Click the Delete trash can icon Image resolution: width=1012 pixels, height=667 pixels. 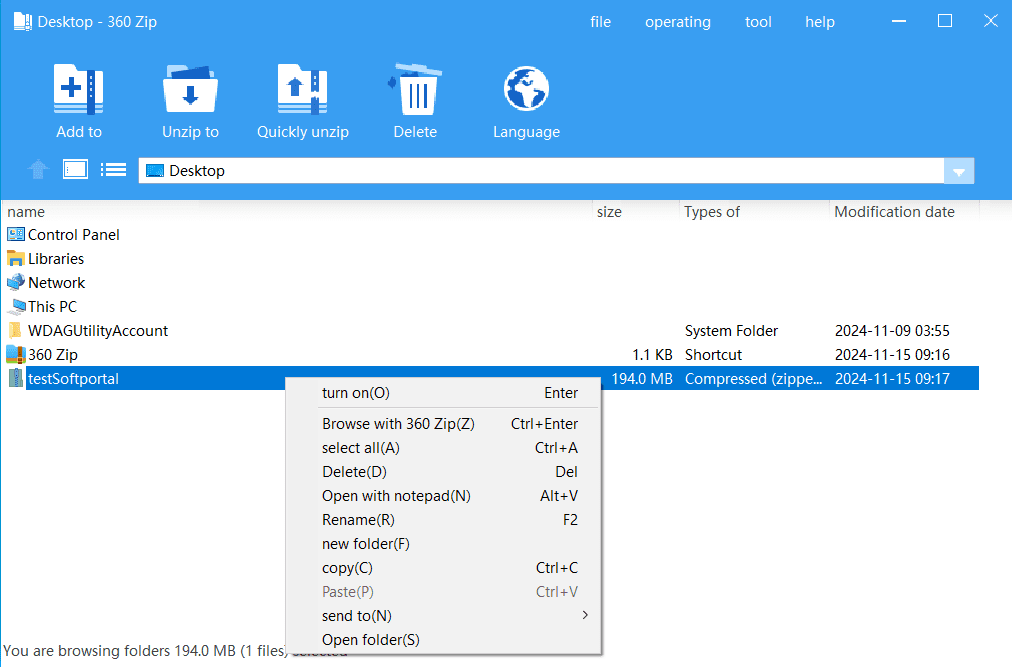pyautogui.click(x=414, y=92)
